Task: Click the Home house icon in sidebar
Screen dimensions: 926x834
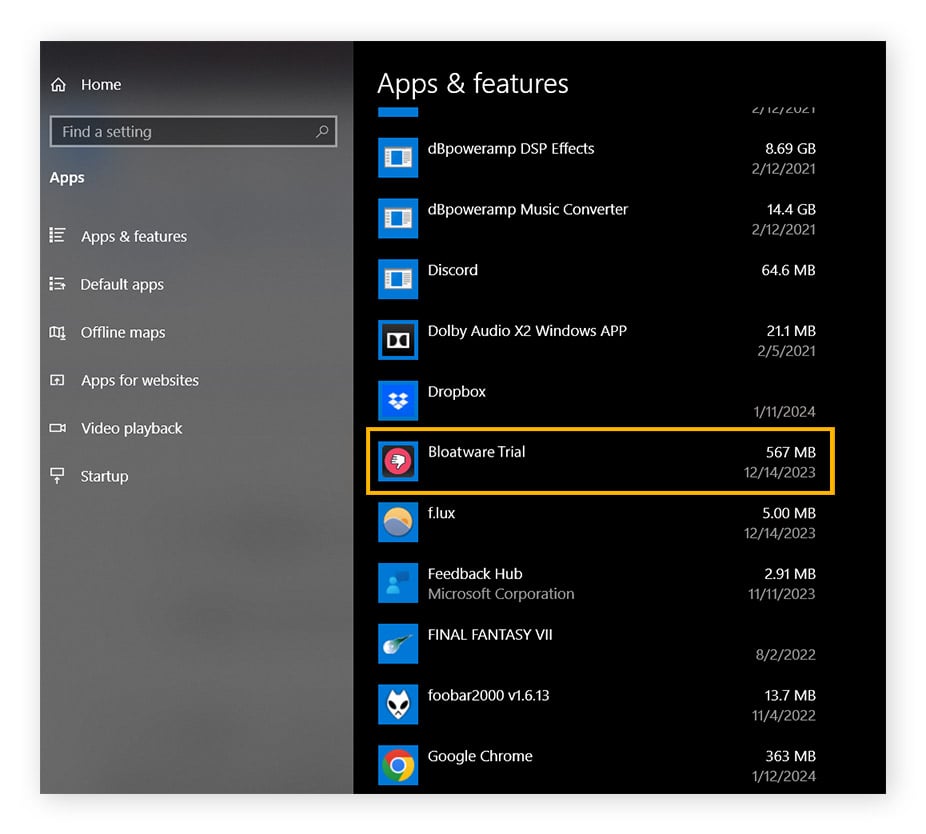Action: 59,84
